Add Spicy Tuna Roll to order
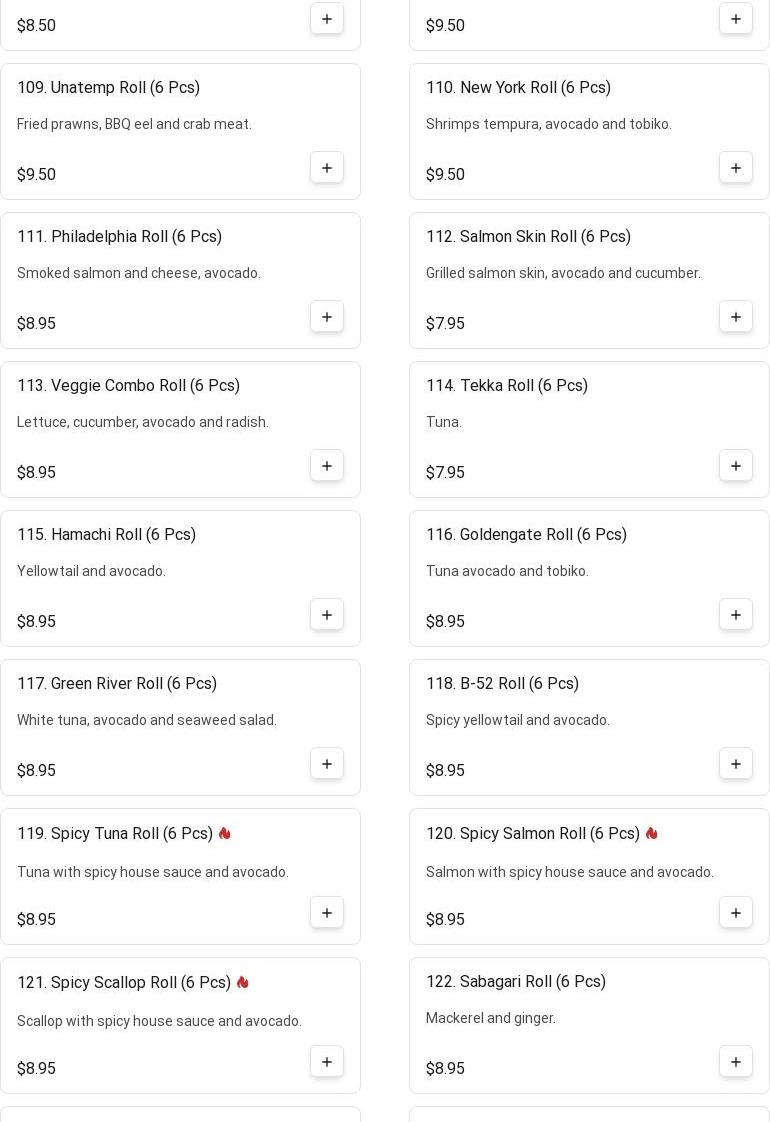This screenshot has width=770, height=1122. tap(327, 913)
